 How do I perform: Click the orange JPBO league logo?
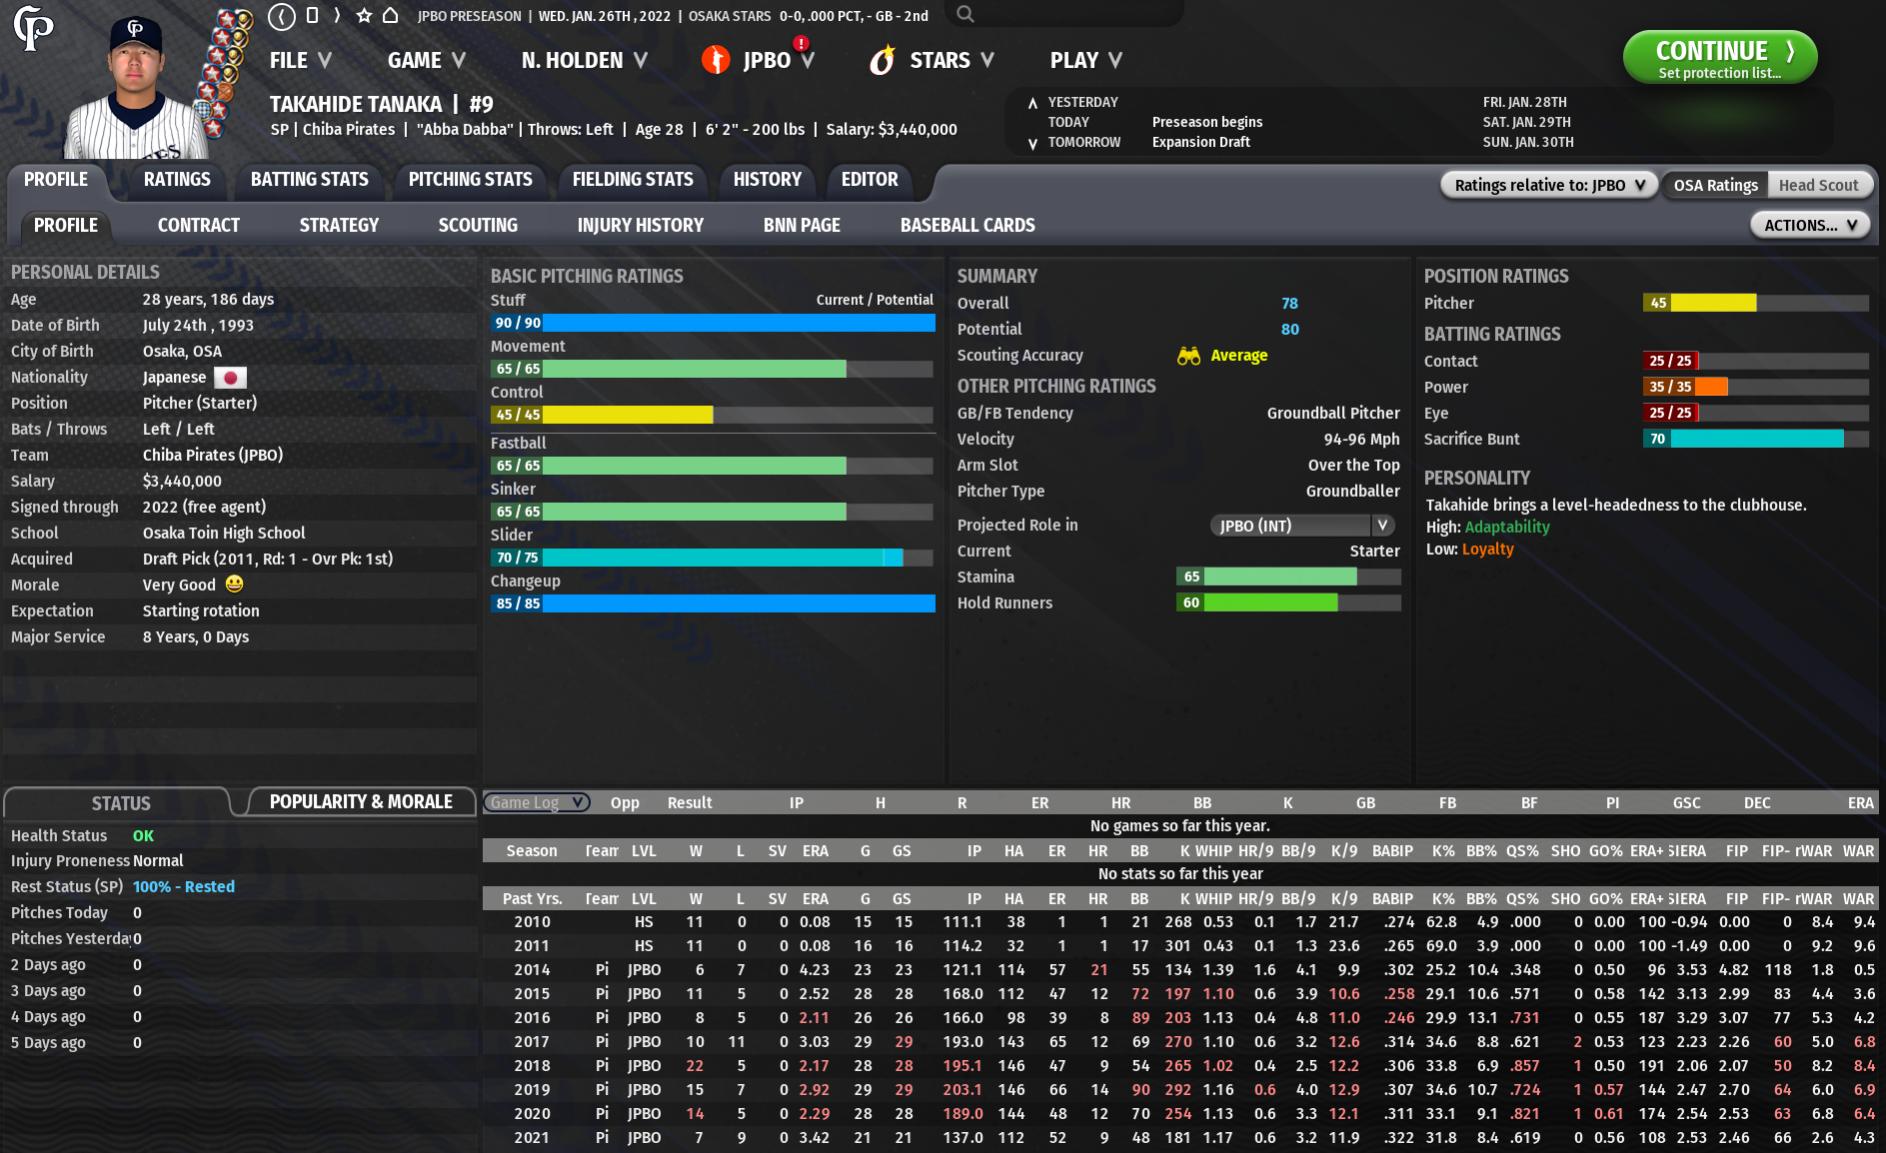tap(716, 60)
